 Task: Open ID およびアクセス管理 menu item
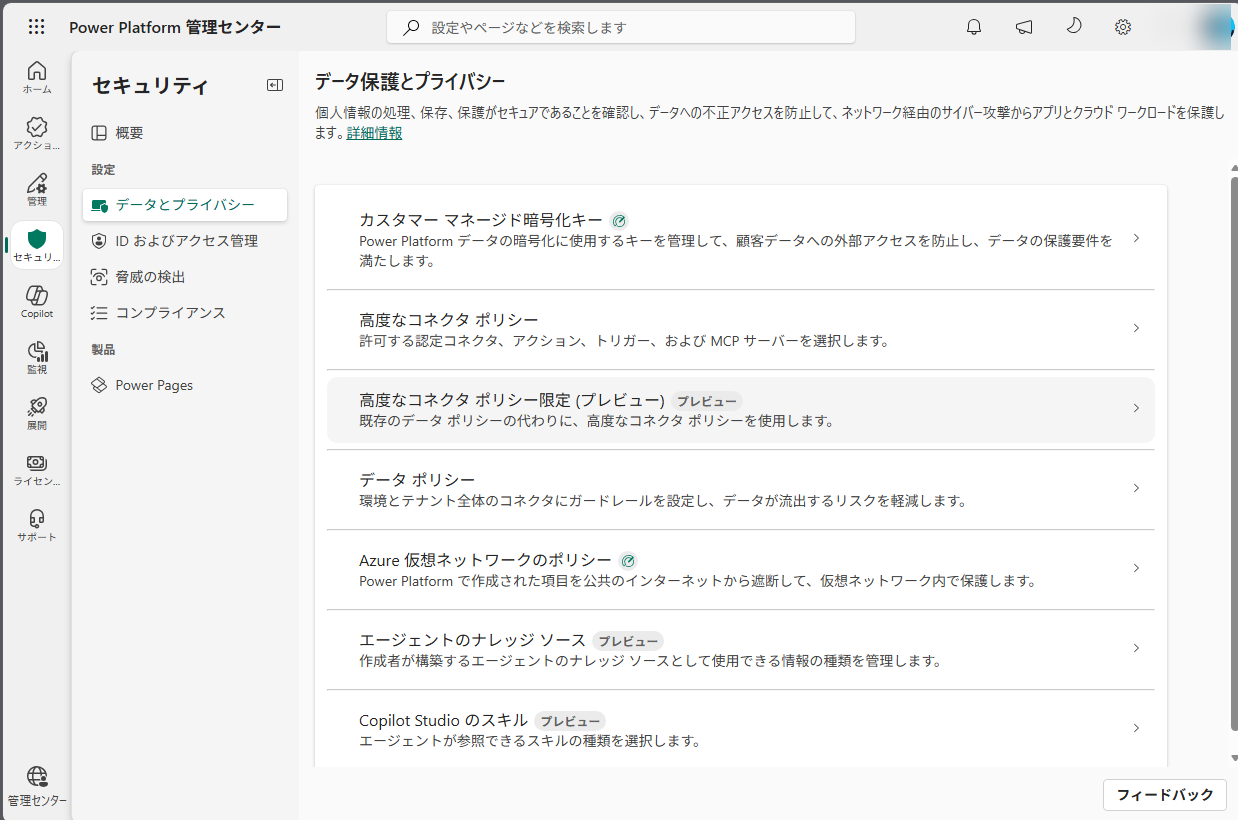[x=185, y=241]
